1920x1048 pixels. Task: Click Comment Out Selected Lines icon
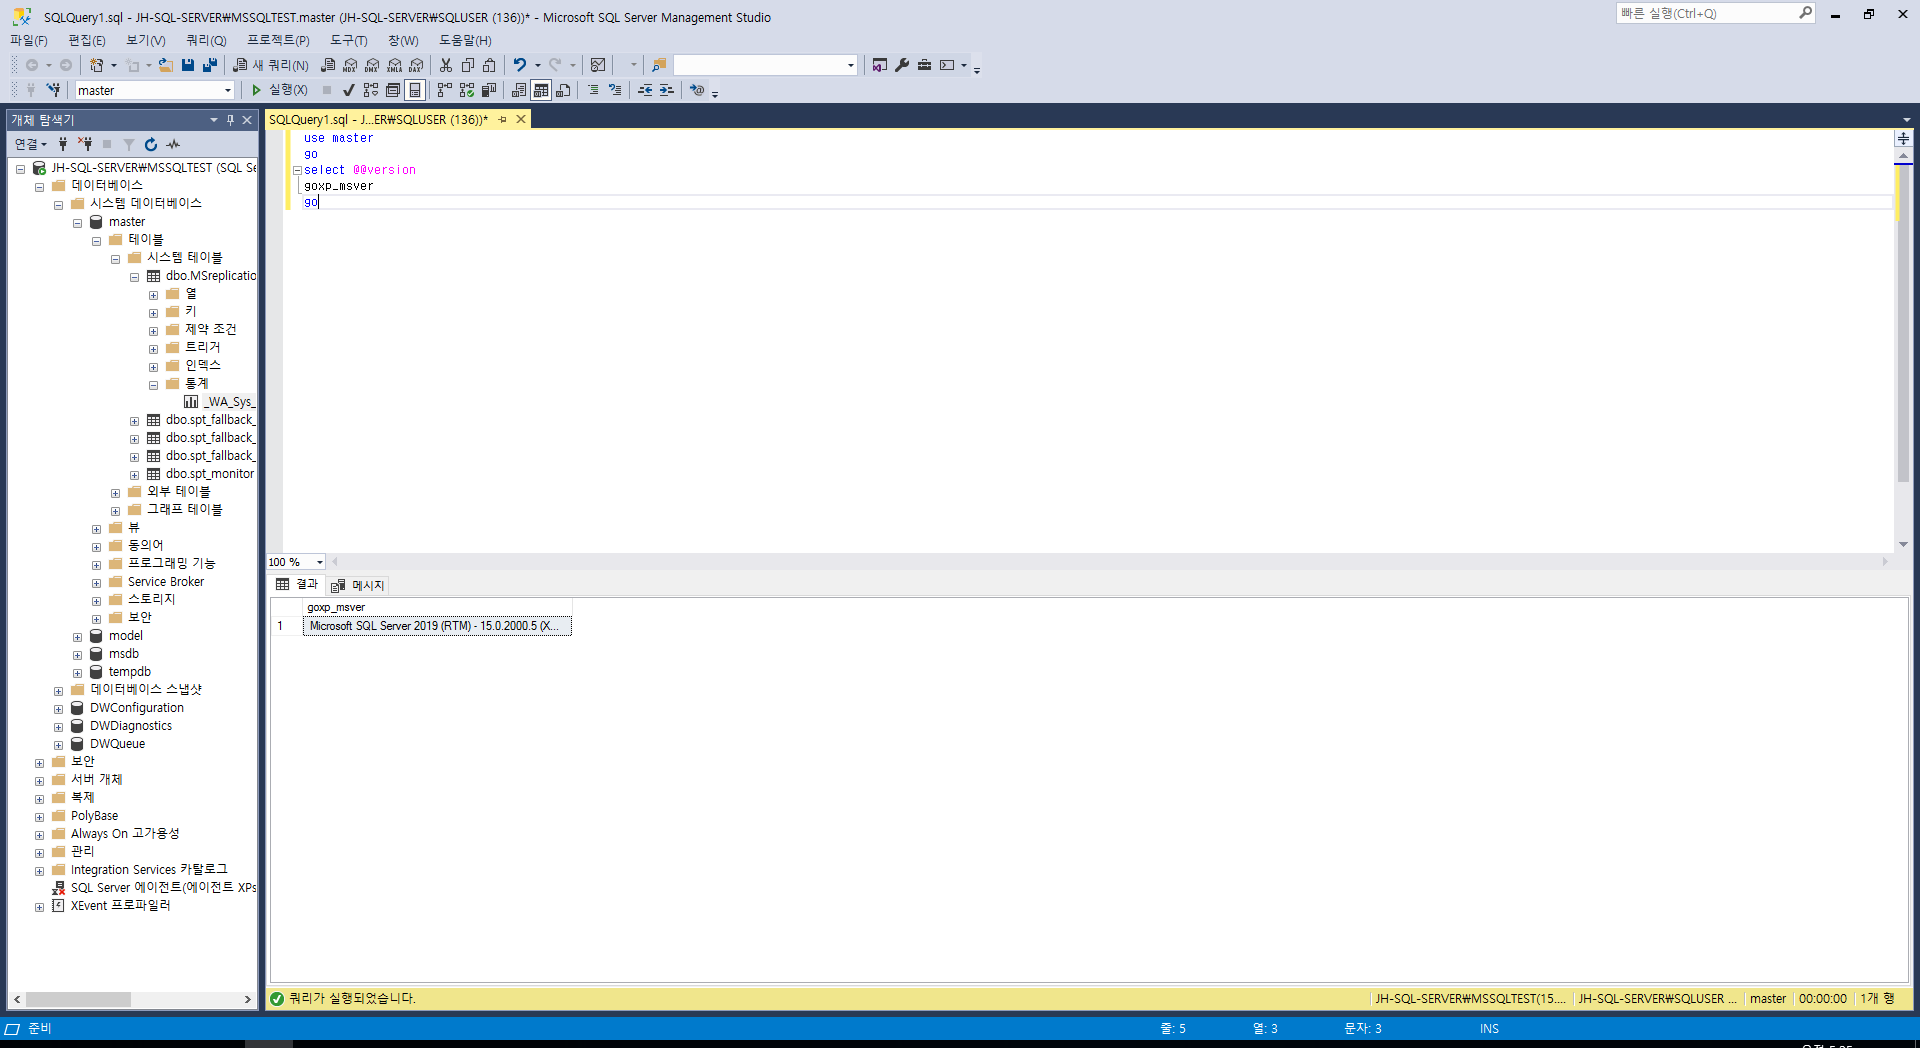pos(593,90)
